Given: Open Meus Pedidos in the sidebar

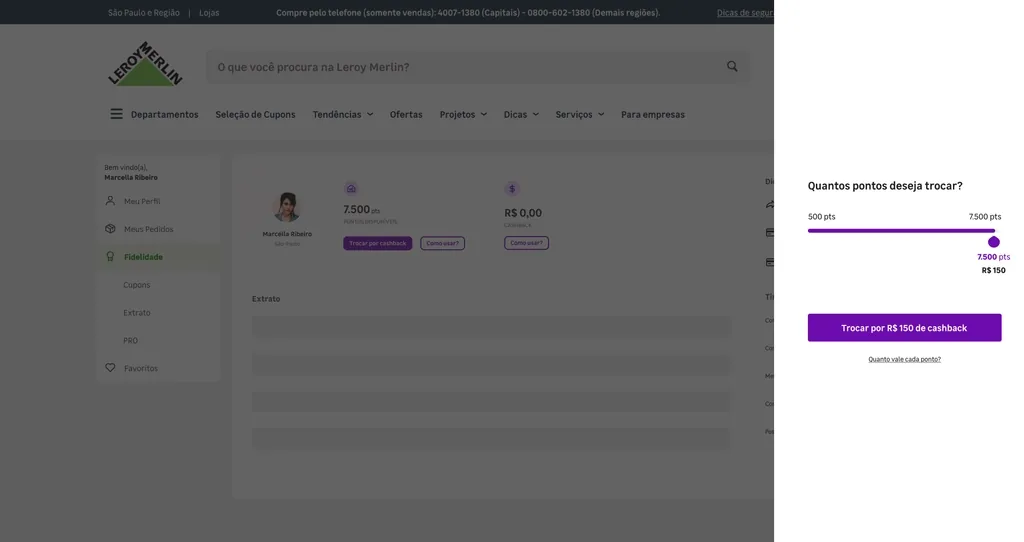Looking at the screenshot, I should [x=148, y=229].
